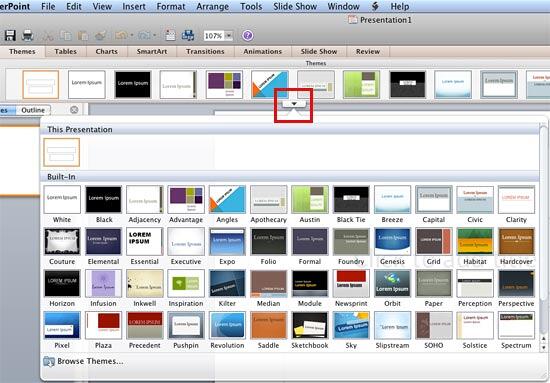
Task: Apply the Newsprint theme
Action: tap(351, 283)
